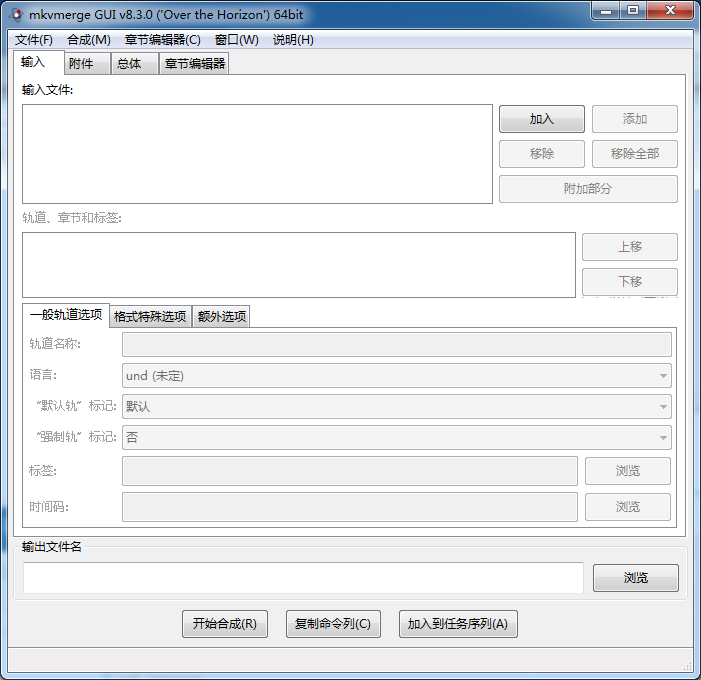Image resolution: width=701 pixels, height=680 pixels.
Task: Expand the "强制轨" 标记 dropdown
Action: [396, 438]
